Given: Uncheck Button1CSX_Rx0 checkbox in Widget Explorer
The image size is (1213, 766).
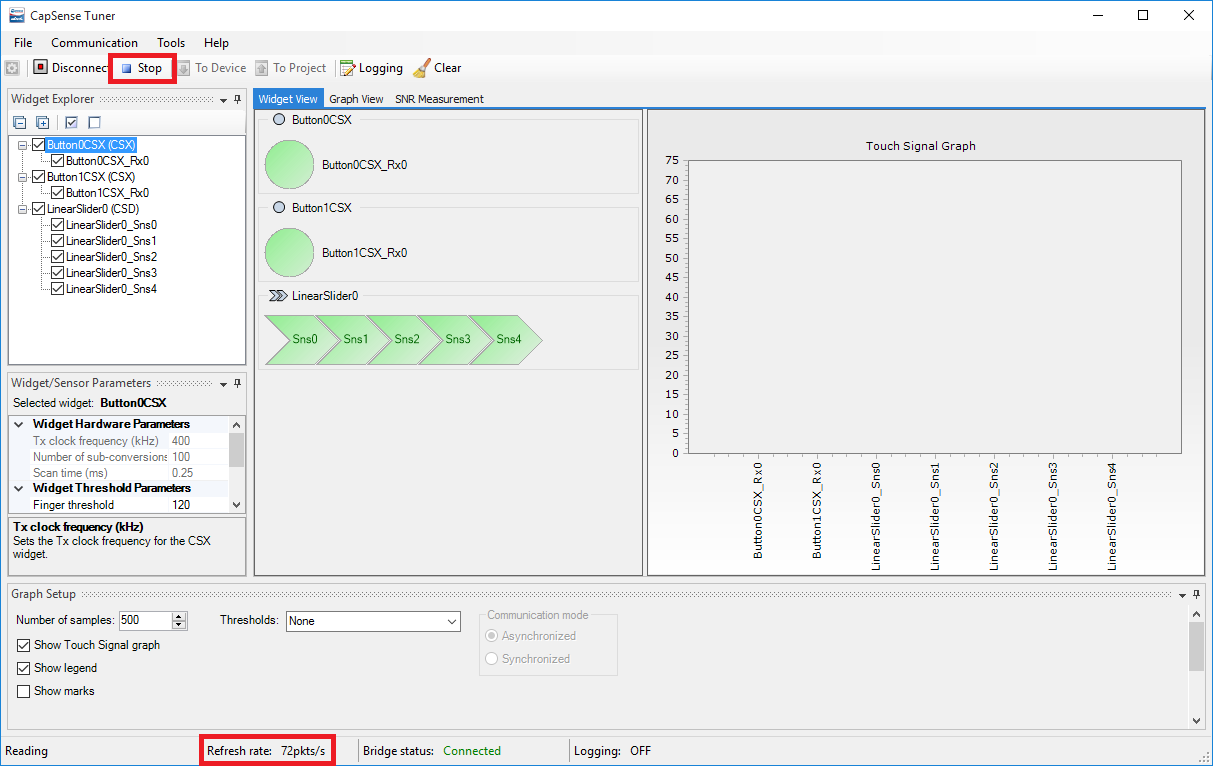Looking at the screenshot, I should coord(58,193).
